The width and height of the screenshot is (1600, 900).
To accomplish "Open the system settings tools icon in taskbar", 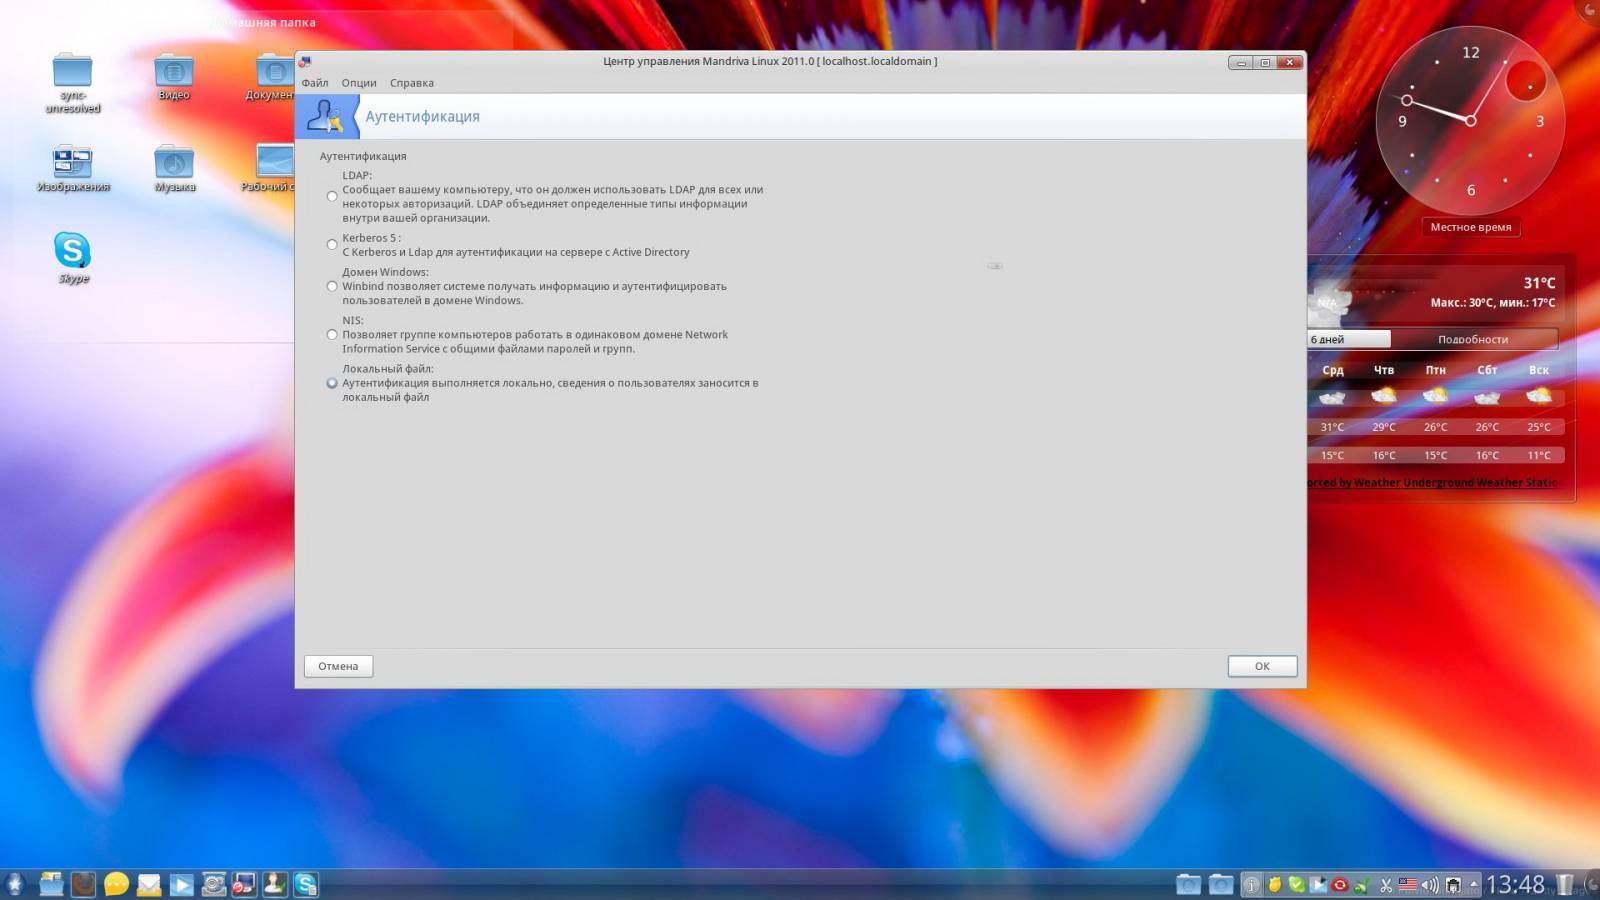I will (x=213, y=884).
